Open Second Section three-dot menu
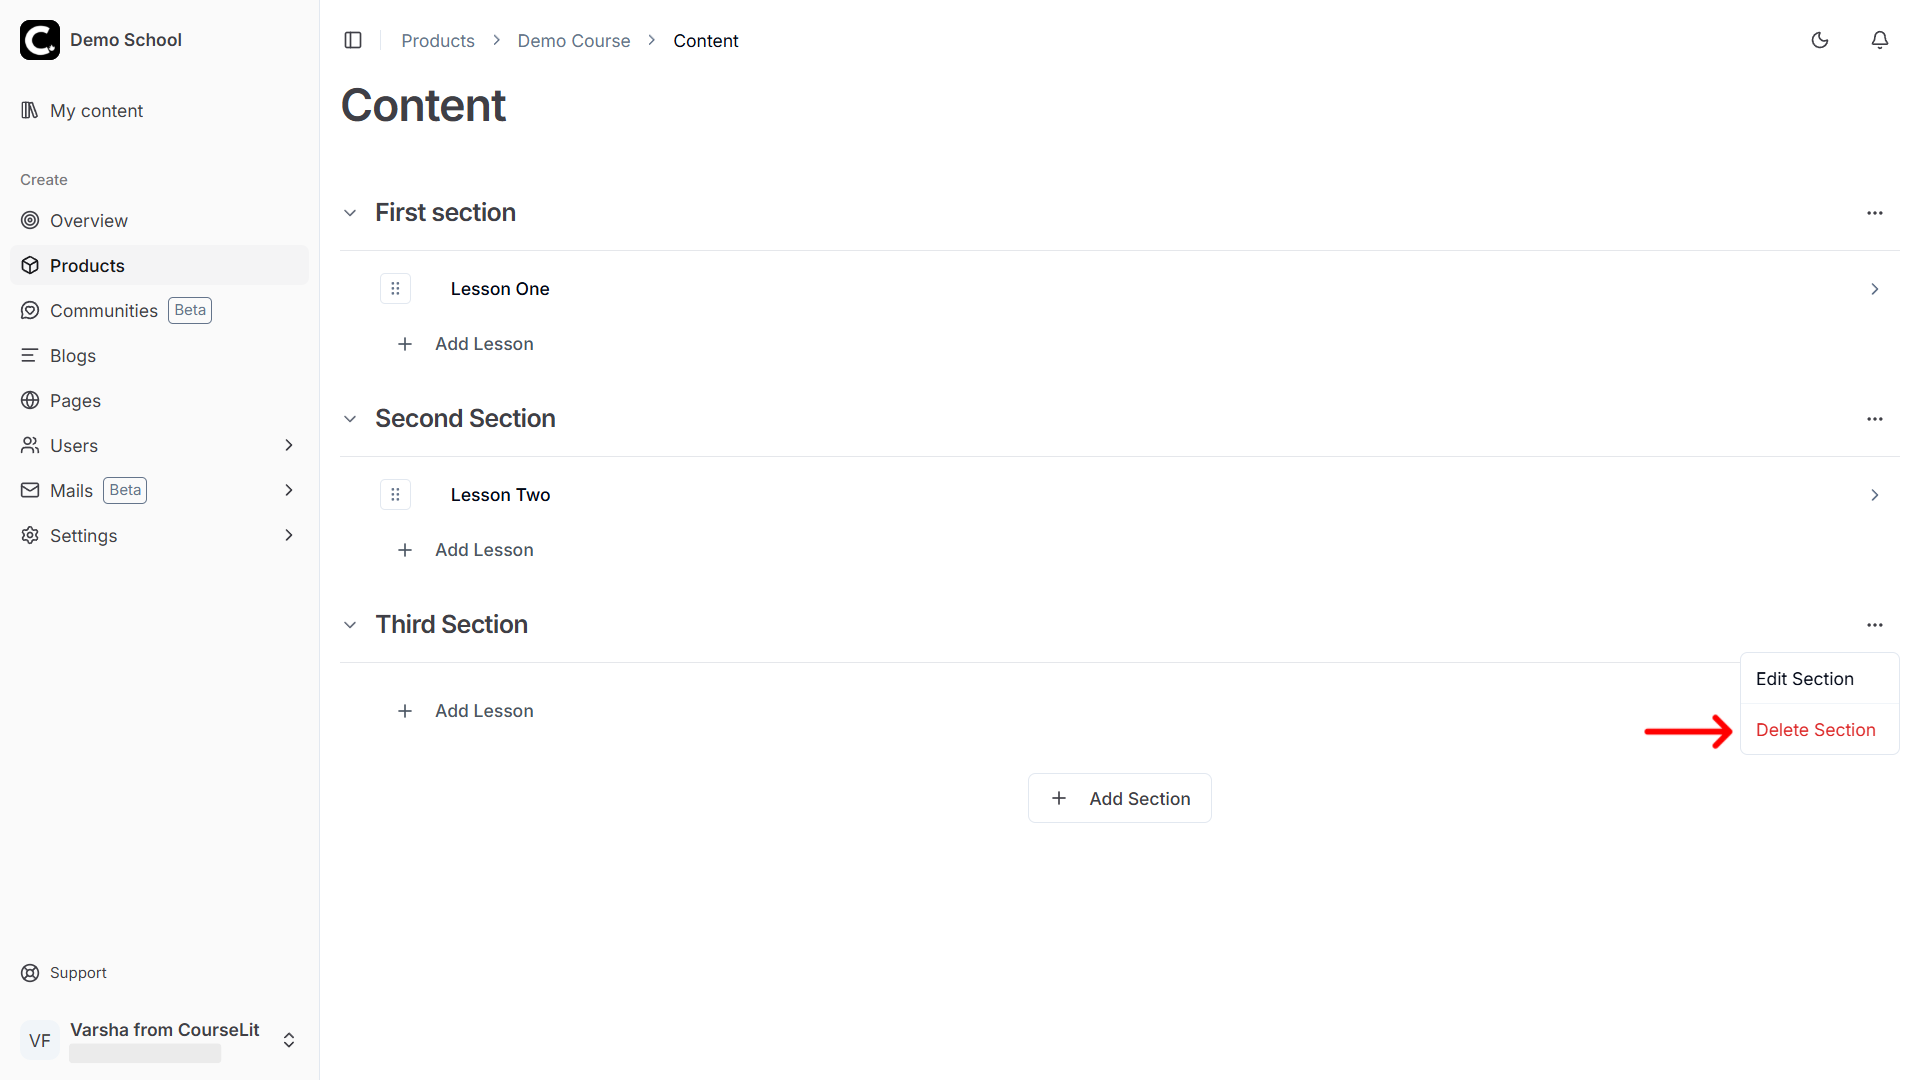The height and width of the screenshot is (1080, 1920). point(1874,419)
